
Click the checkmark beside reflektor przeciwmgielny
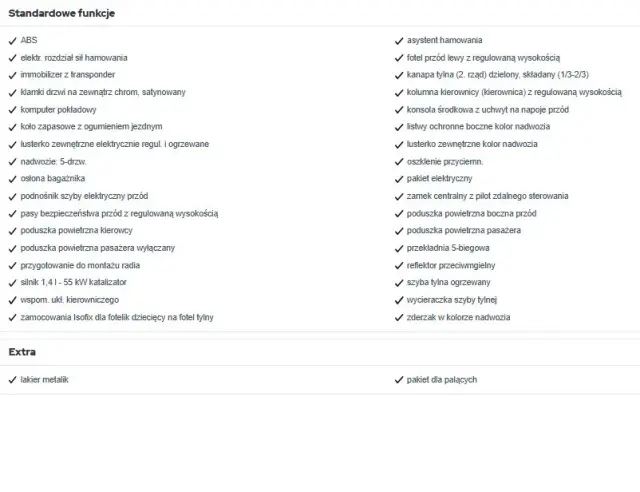coord(400,265)
